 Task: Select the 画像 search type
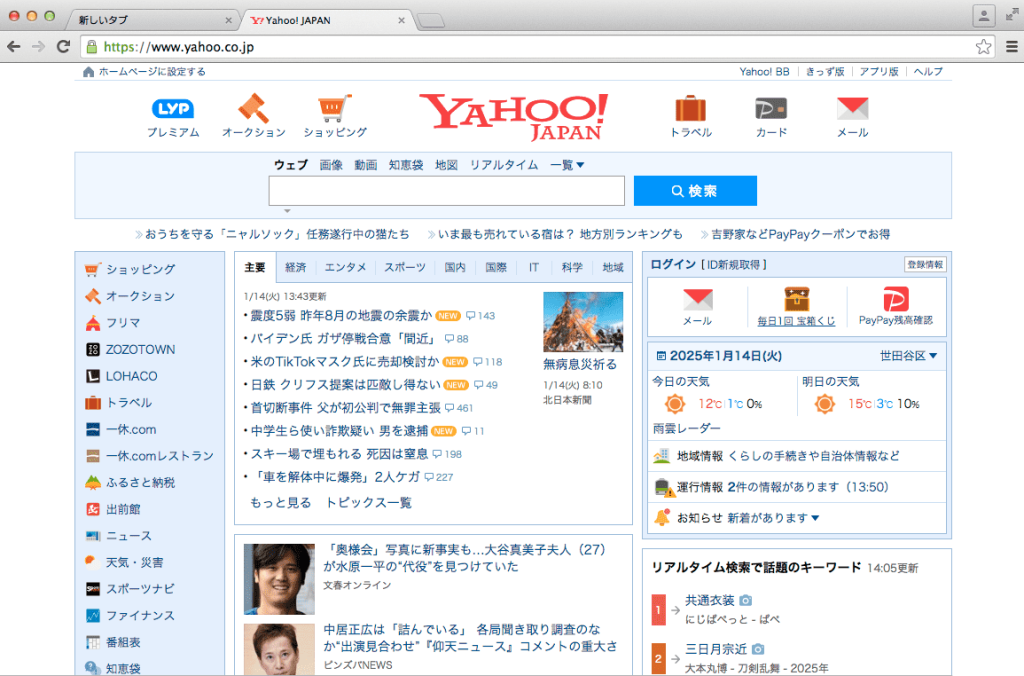pos(330,165)
